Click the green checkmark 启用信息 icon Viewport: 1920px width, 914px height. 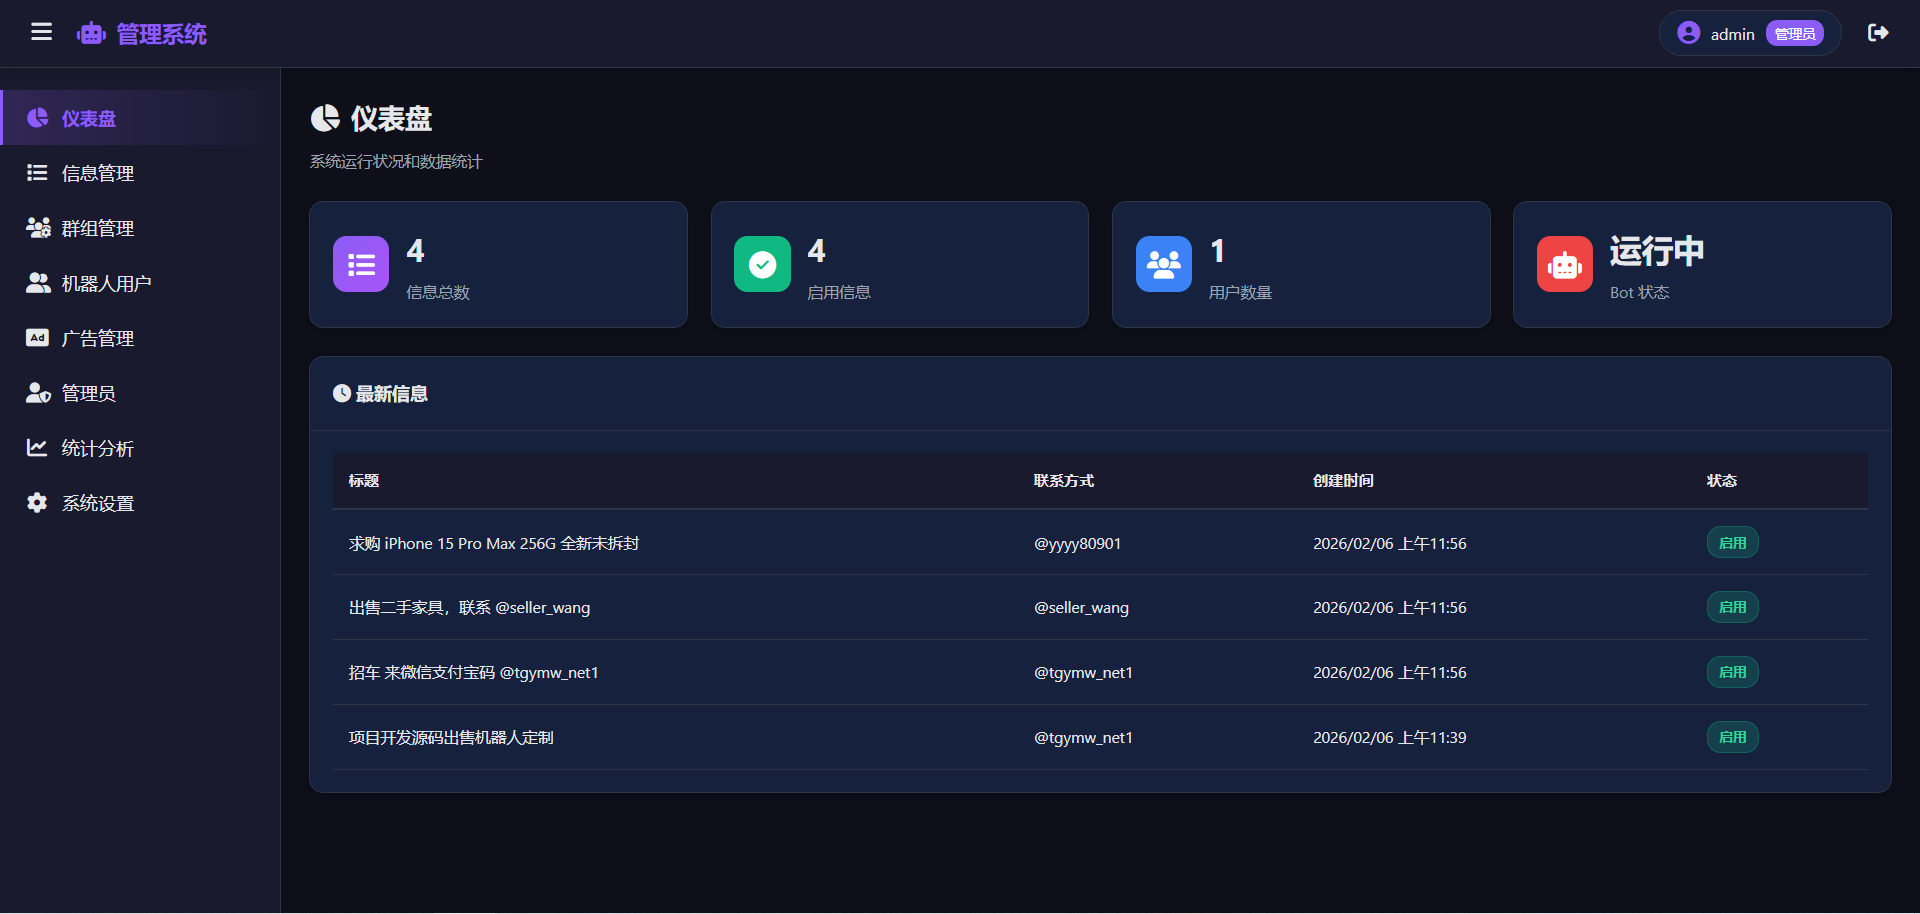(762, 264)
